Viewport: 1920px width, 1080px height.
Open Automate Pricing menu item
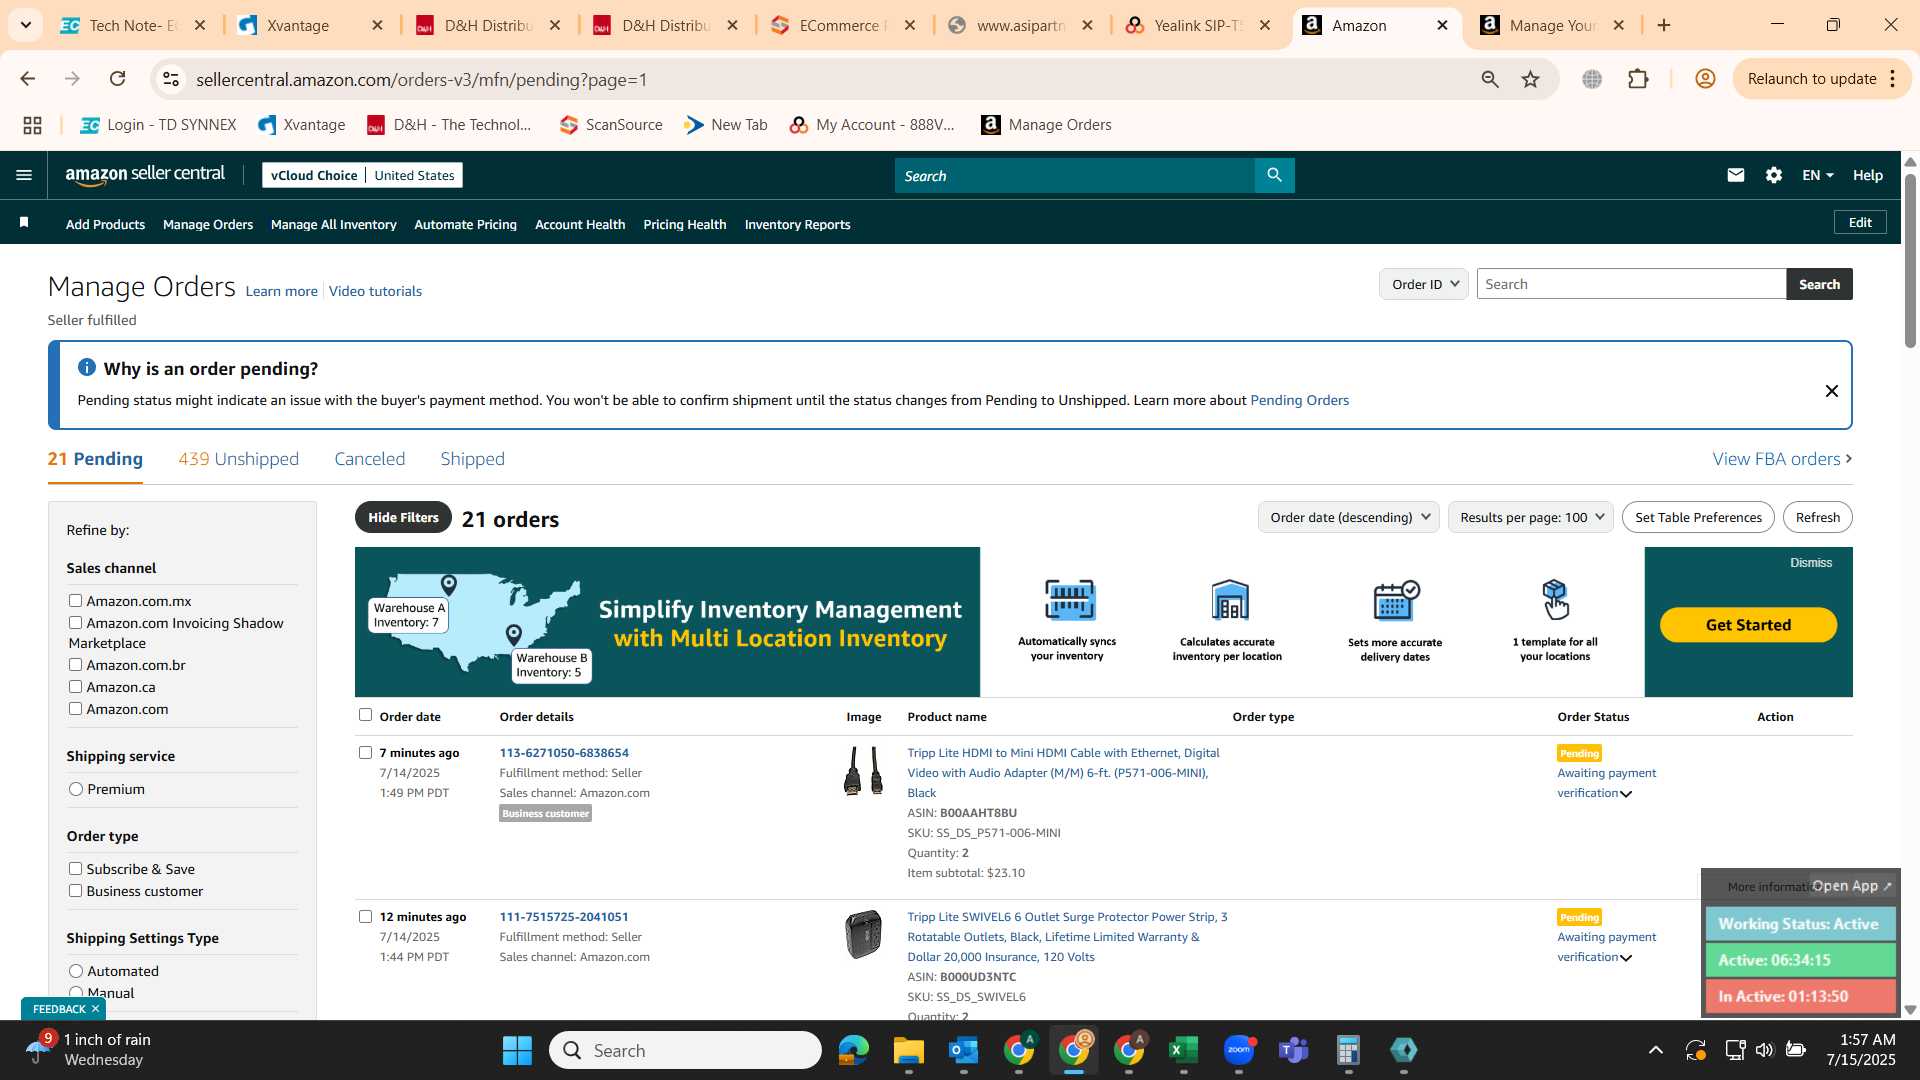click(x=465, y=224)
